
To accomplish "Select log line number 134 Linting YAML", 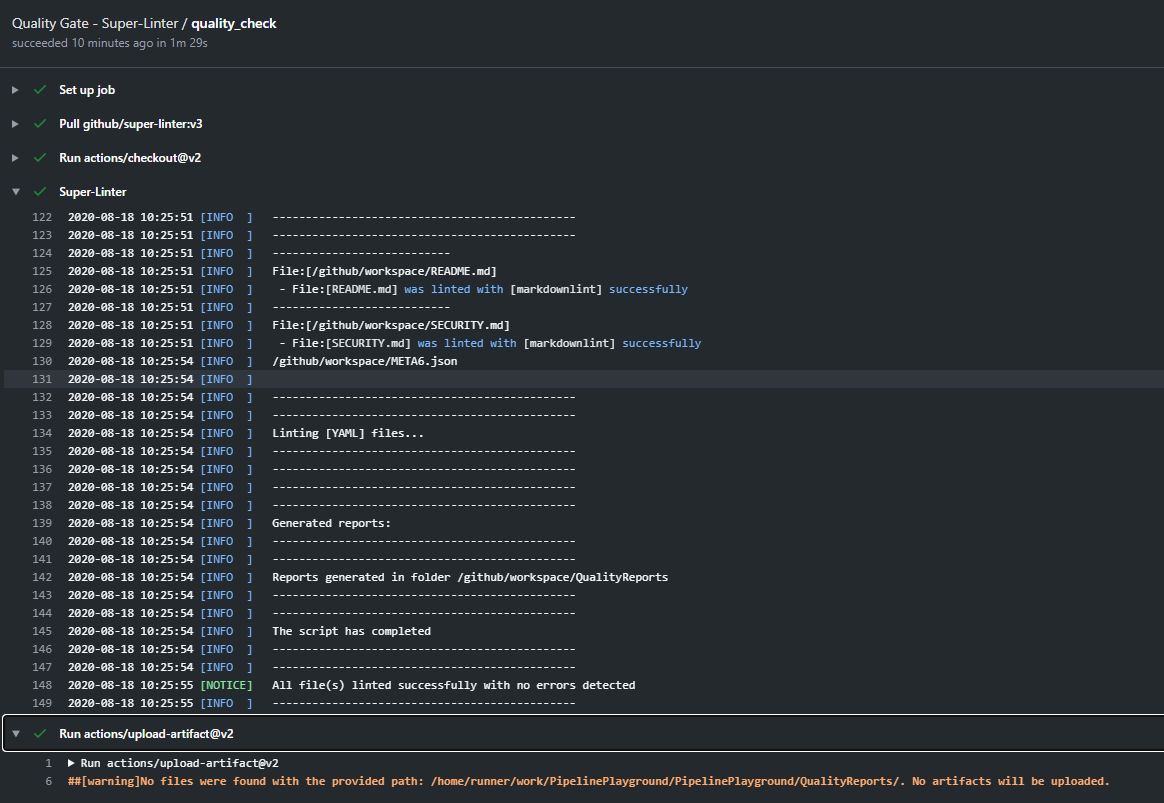I will 42,433.
